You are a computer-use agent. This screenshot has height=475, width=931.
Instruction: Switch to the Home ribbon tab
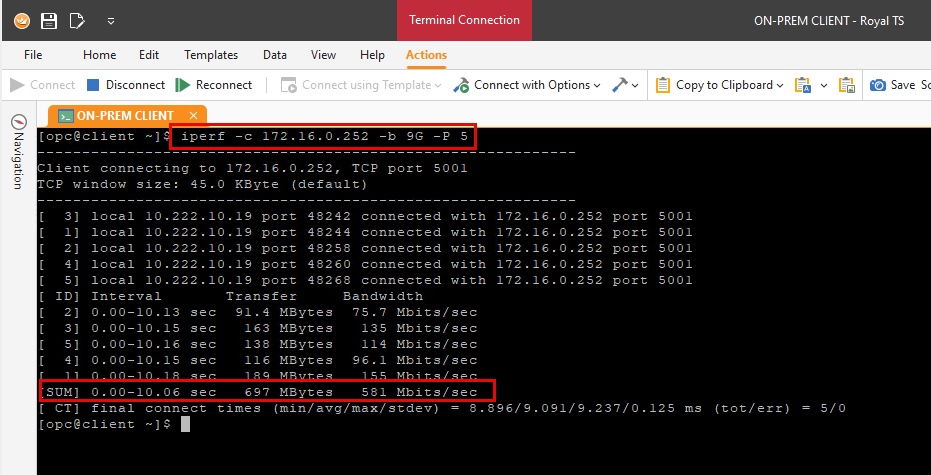(x=99, y=55)
